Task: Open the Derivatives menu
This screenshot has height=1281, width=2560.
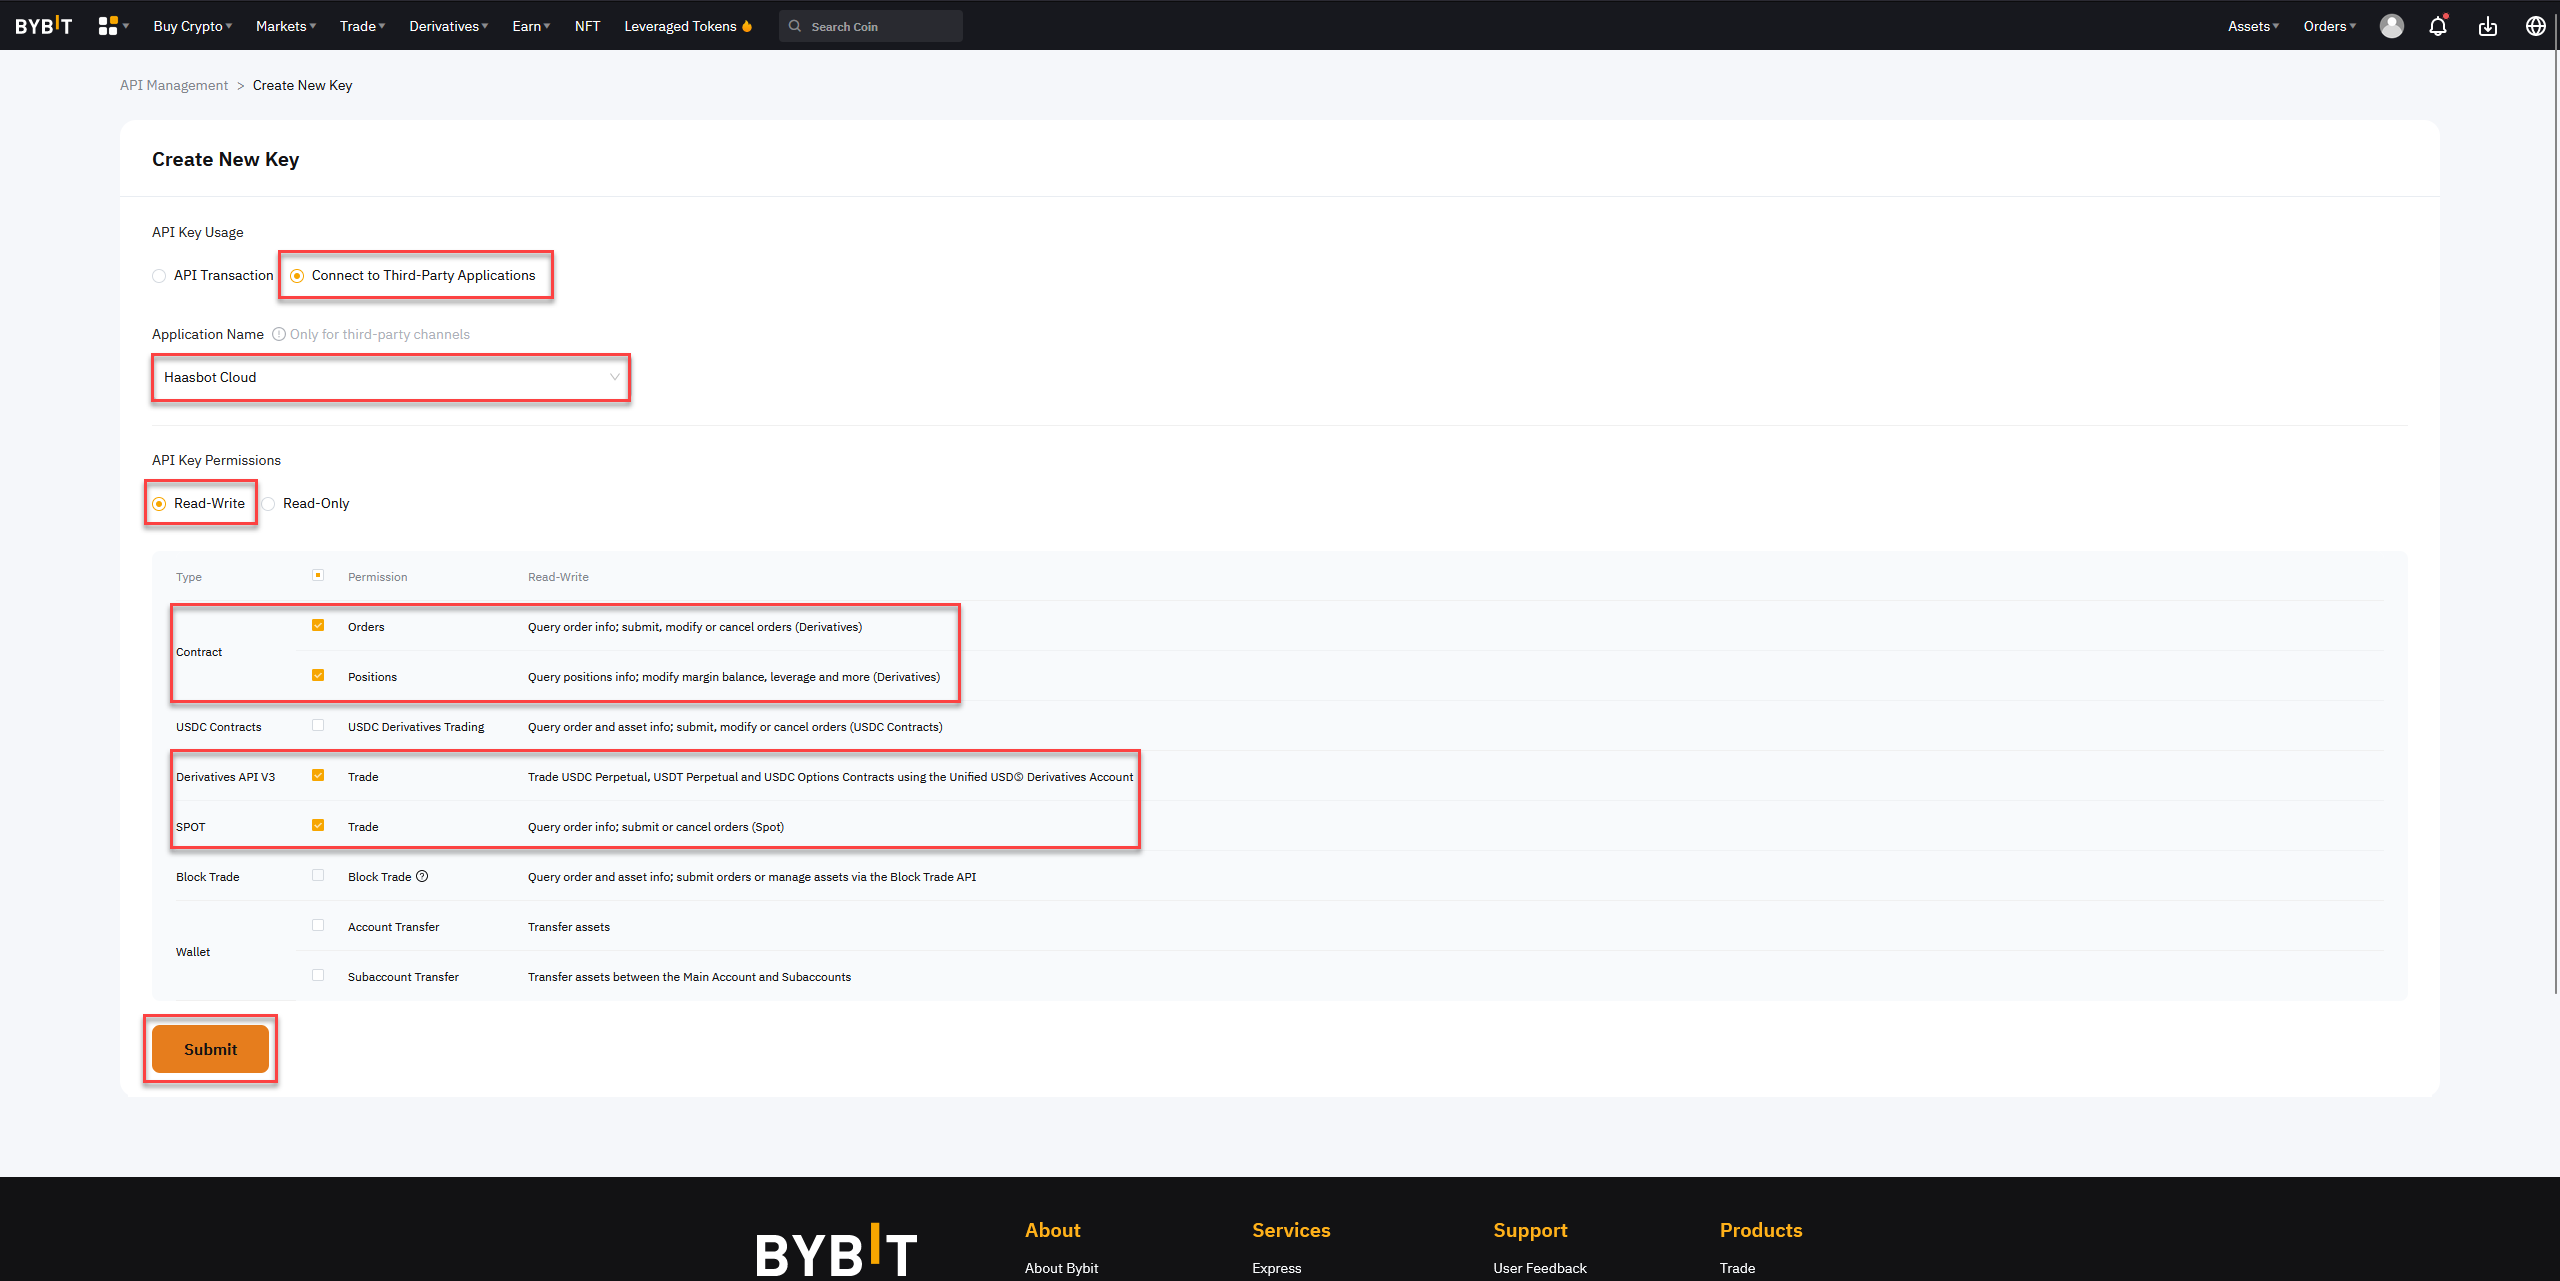Action: 447,26
